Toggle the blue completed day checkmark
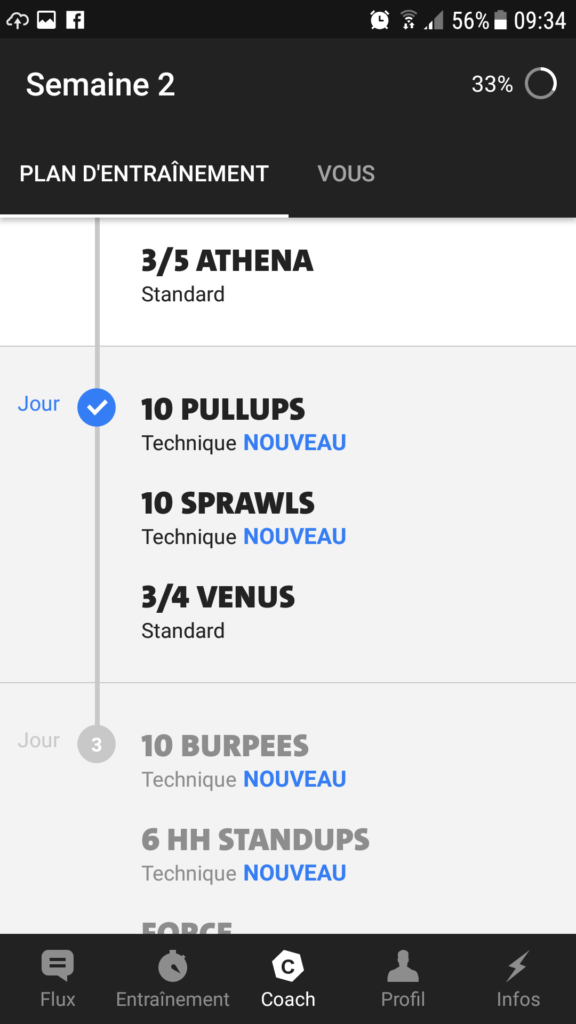Viewport: 576px width, 1024px height. 97,408
